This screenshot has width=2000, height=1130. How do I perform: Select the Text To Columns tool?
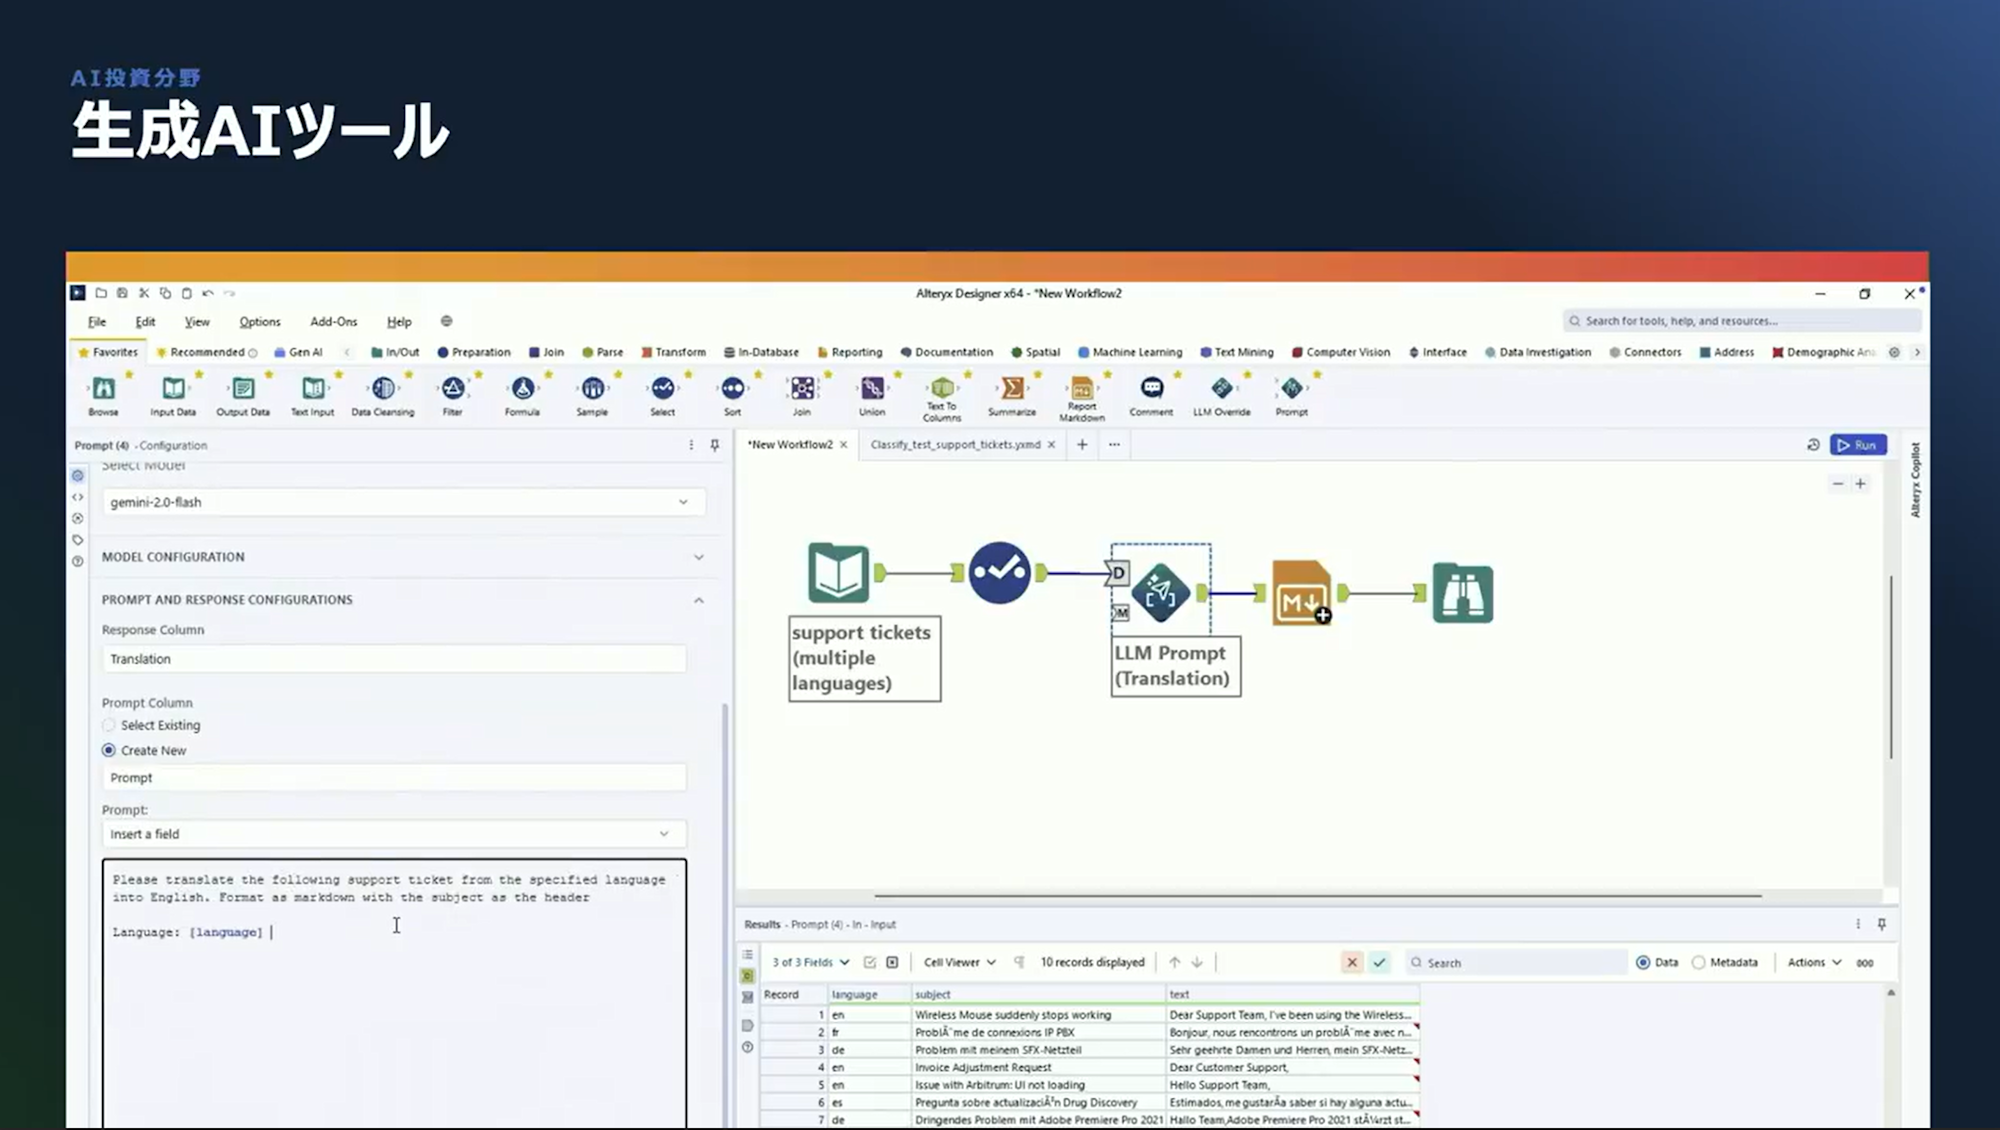click(942, 398)
